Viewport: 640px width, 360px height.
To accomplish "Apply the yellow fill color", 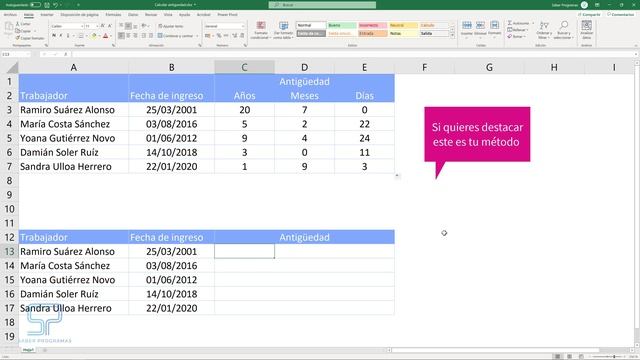I will (x=94, y=36).
